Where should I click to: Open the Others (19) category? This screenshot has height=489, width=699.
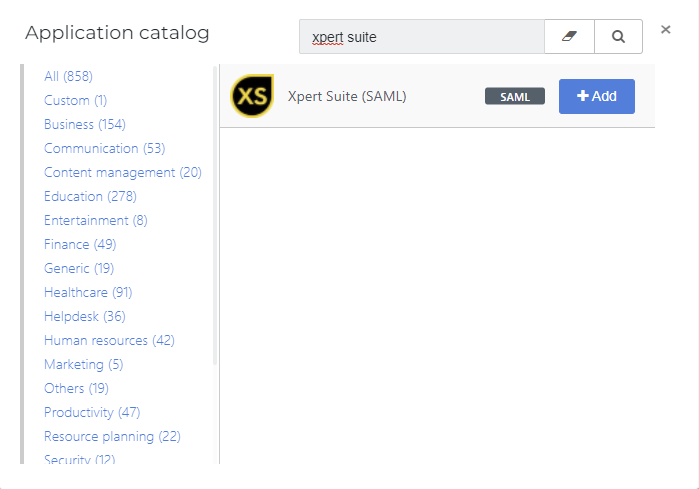coord(76,389)
